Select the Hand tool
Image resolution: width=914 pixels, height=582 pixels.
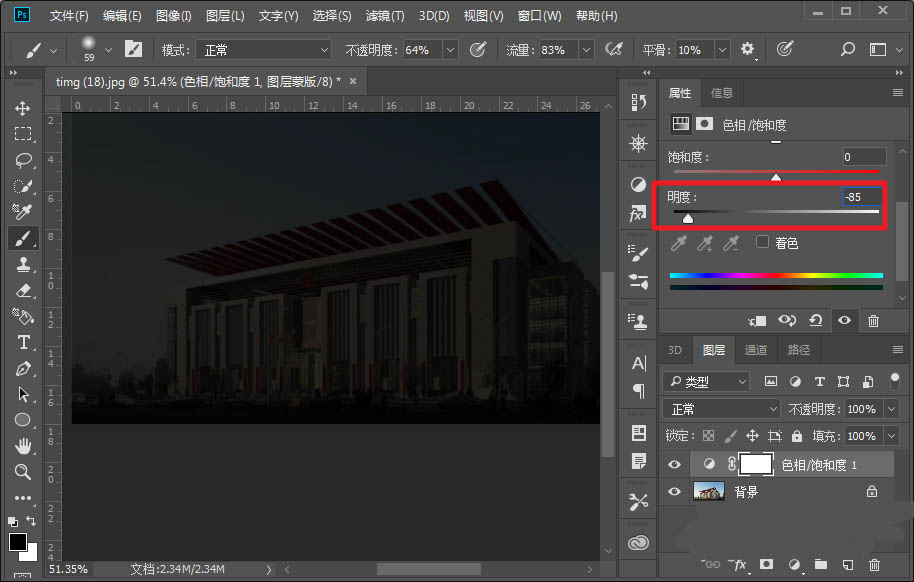click(x=22, y=446)
